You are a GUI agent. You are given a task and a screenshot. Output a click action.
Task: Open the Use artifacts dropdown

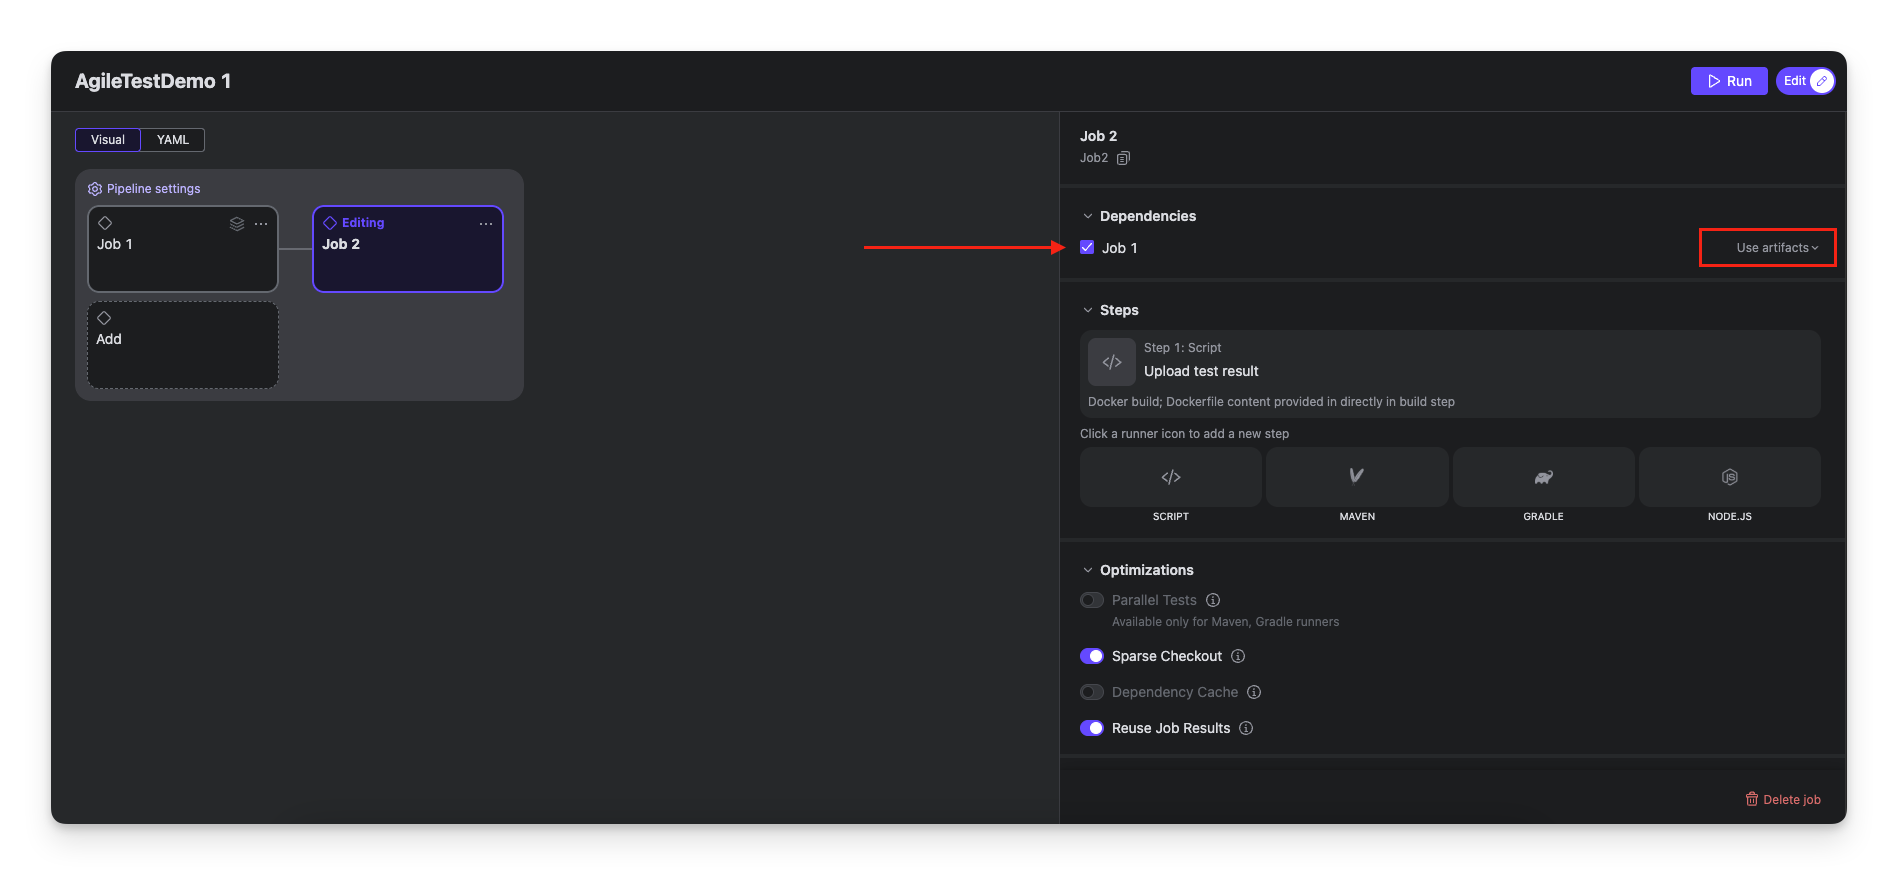[1777, 248]
